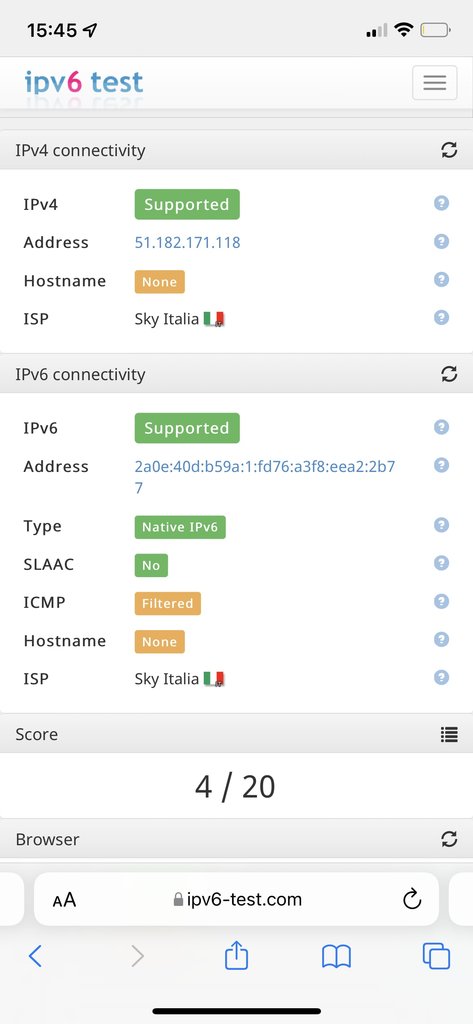This screenshot has width=473, height=1024.
Task: Open the hamburger navigation menu
Action: click(x=434, y=82)
